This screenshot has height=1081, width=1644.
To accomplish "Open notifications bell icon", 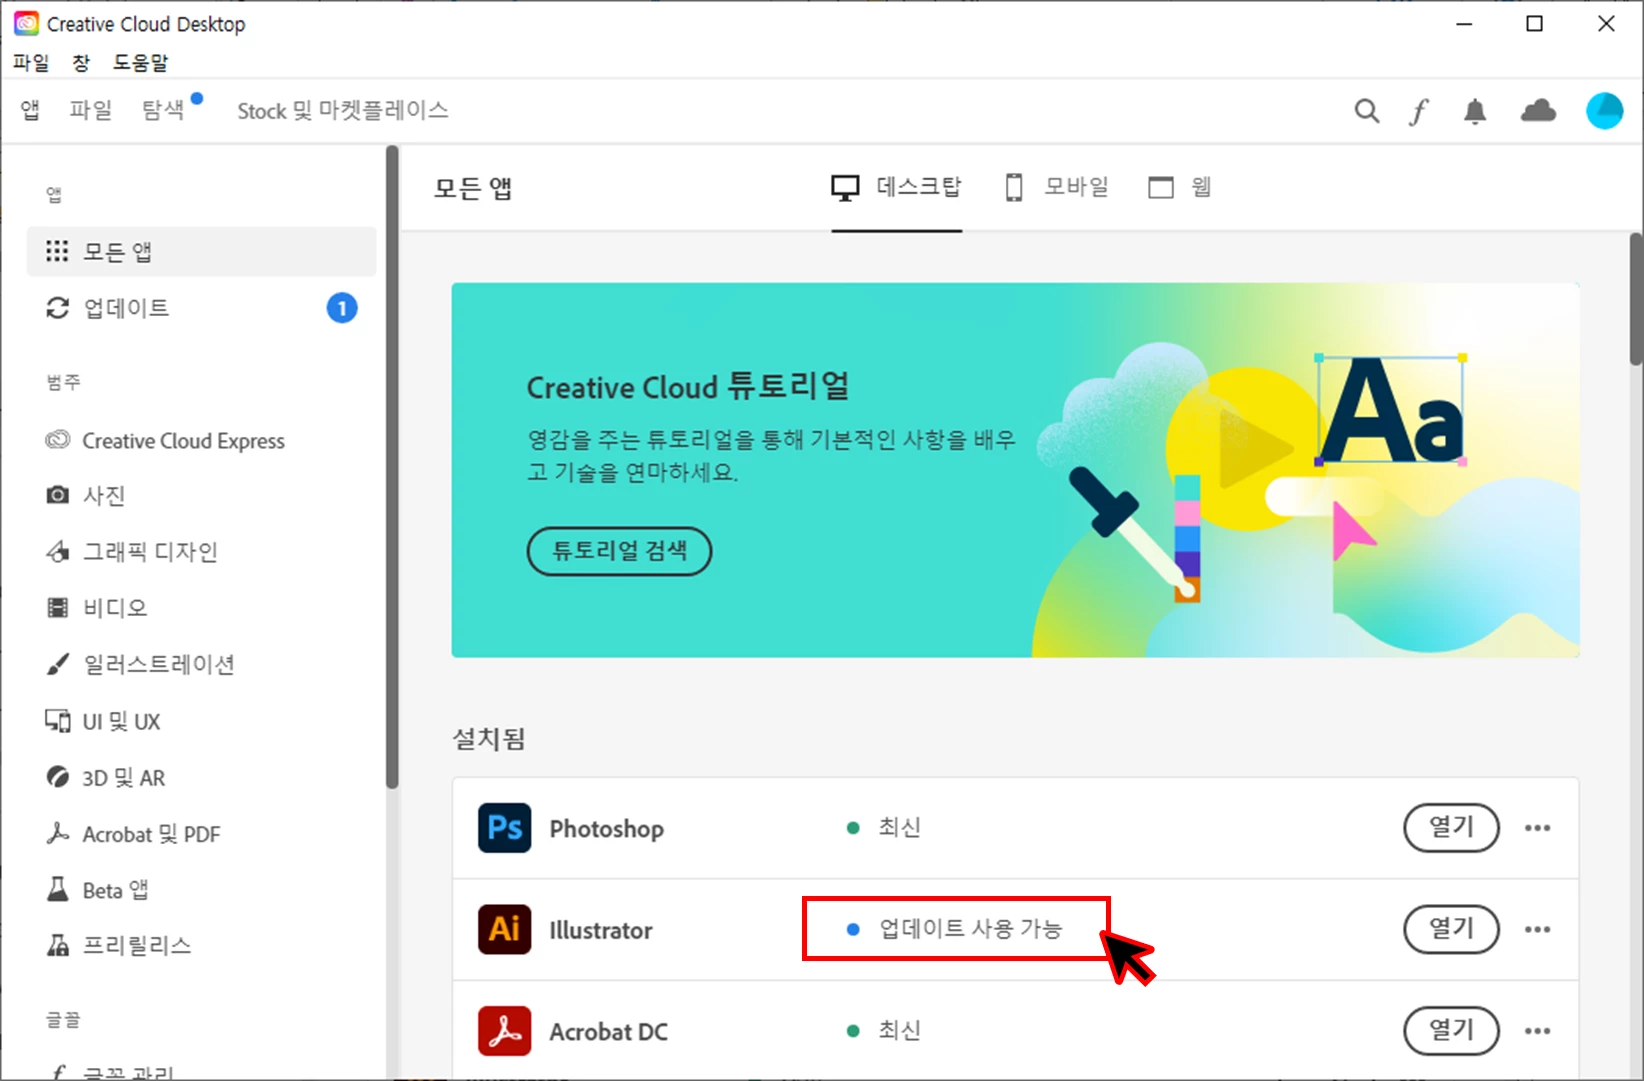I will point(1475,111).
